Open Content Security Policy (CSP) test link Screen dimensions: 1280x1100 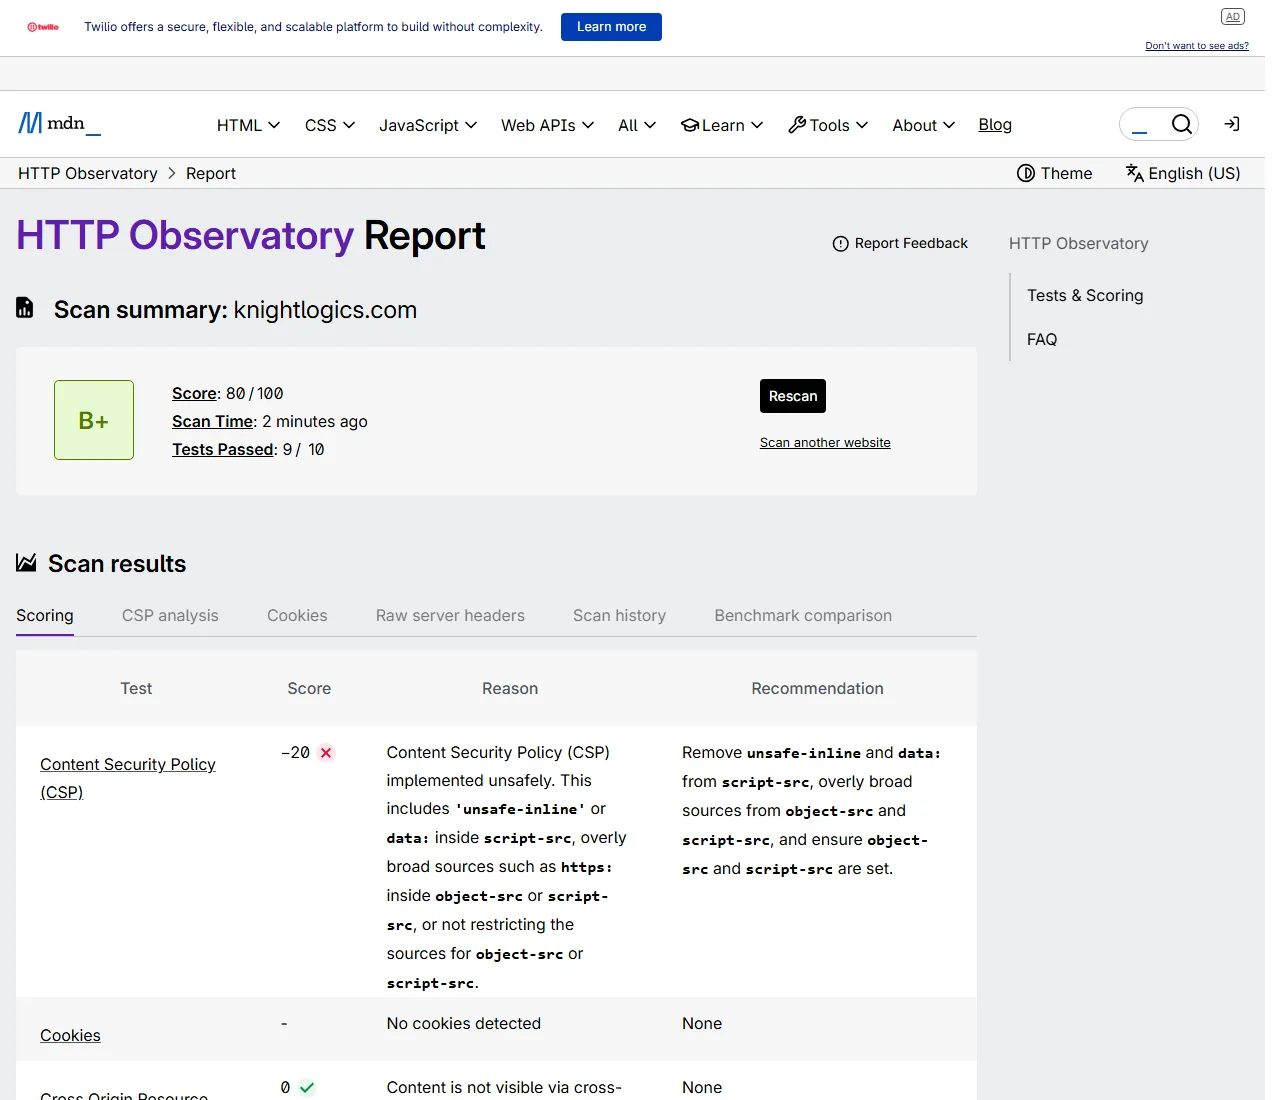click(128, 778)
